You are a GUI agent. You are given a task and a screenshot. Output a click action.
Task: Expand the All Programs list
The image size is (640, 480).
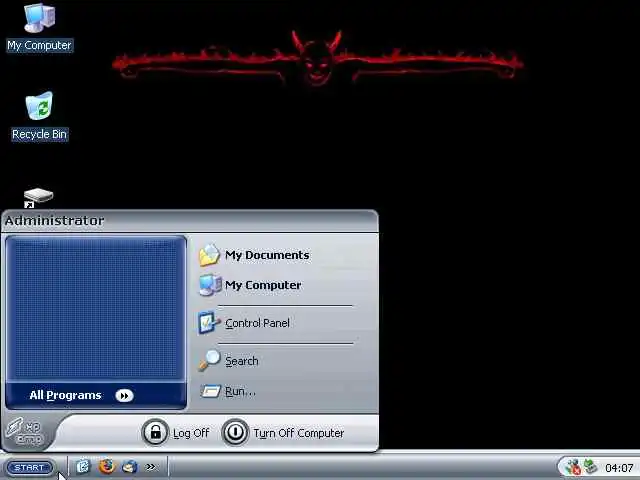point(96,395)
